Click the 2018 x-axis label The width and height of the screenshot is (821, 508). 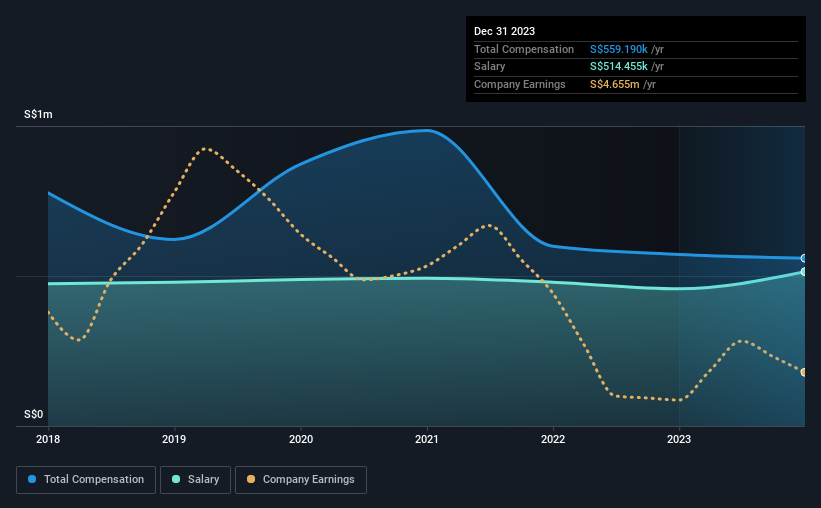pyautogui.click(x=48, y=439)
